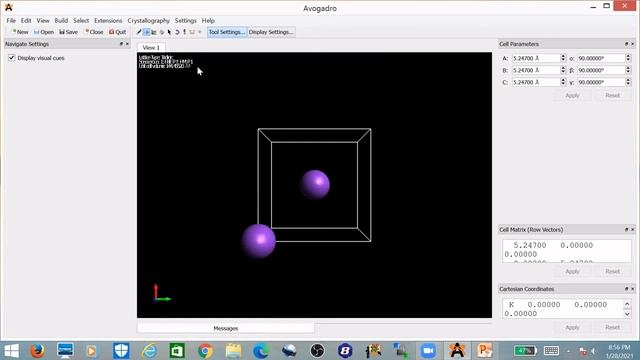
Task: Click Apply in Cell Matrix panel
Action: click(x=572, y=271)
